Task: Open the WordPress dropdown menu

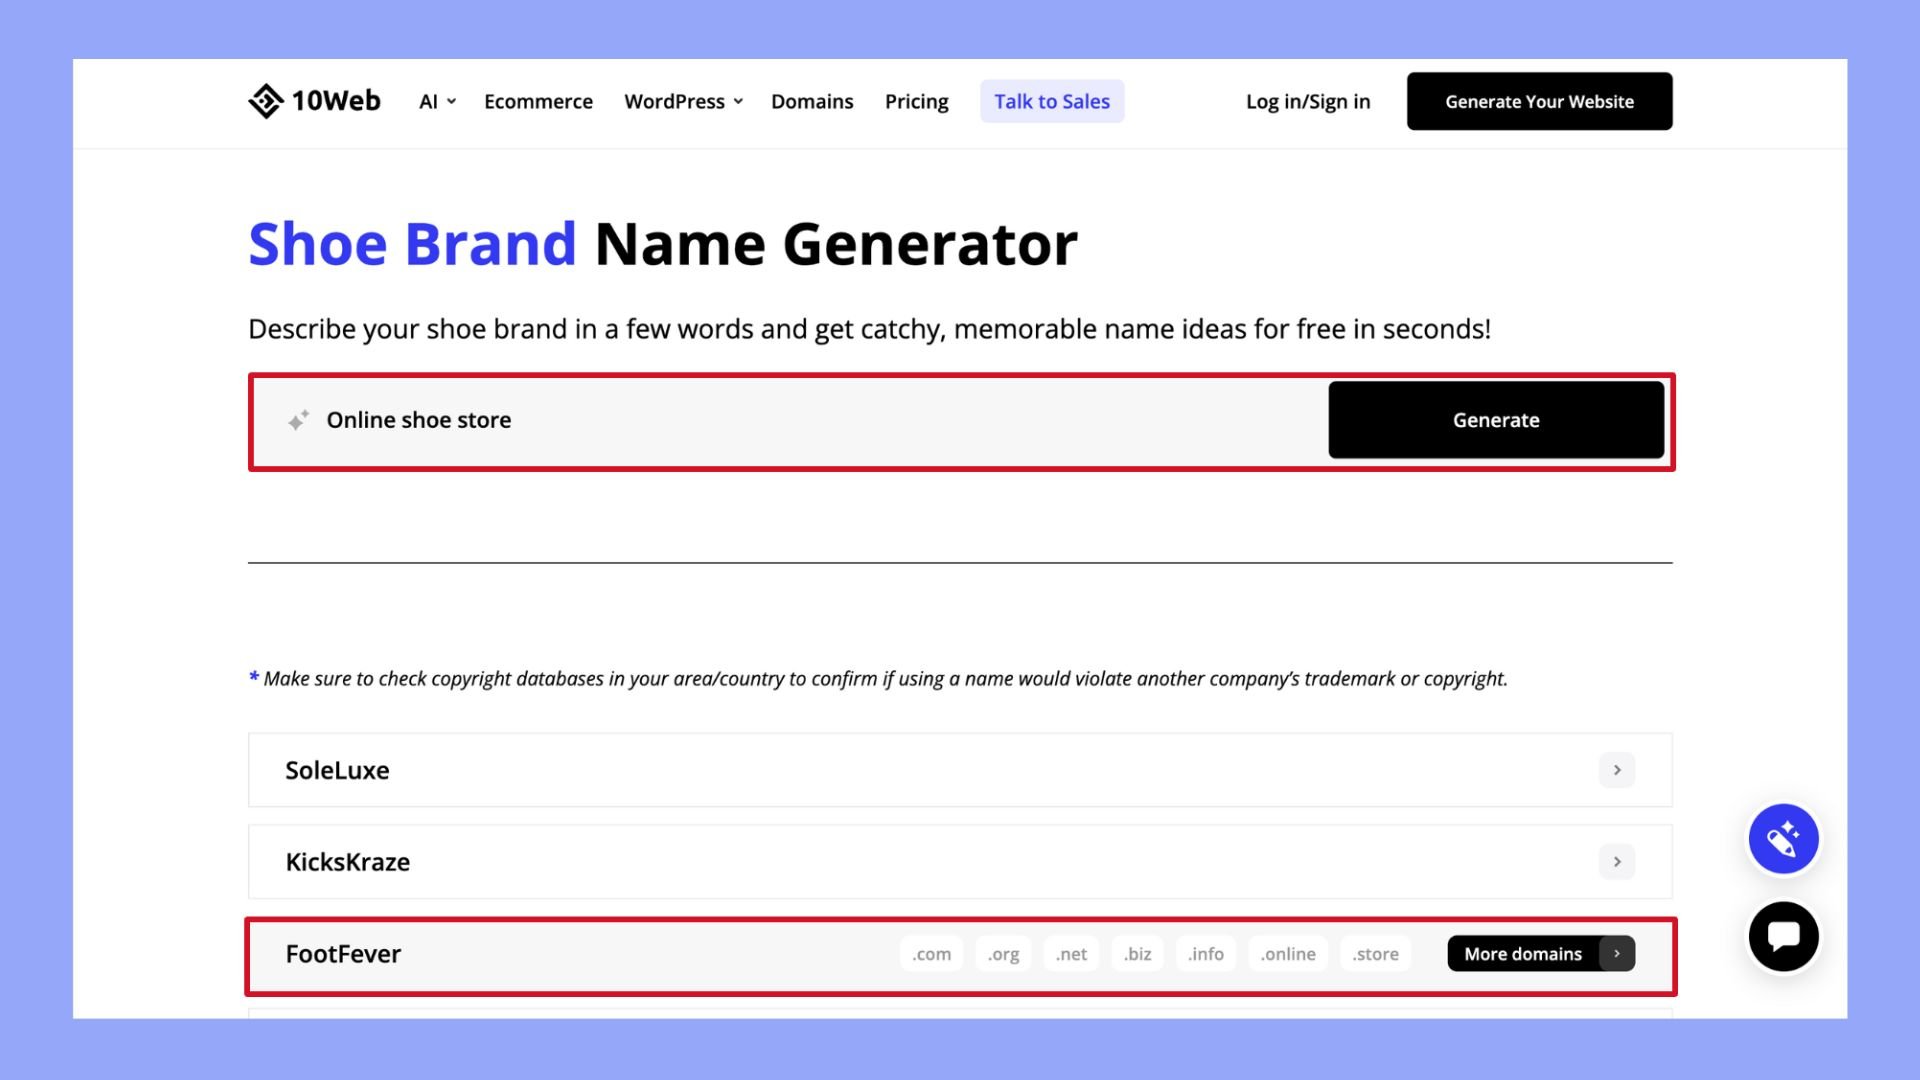Action: tap(682, 102)
